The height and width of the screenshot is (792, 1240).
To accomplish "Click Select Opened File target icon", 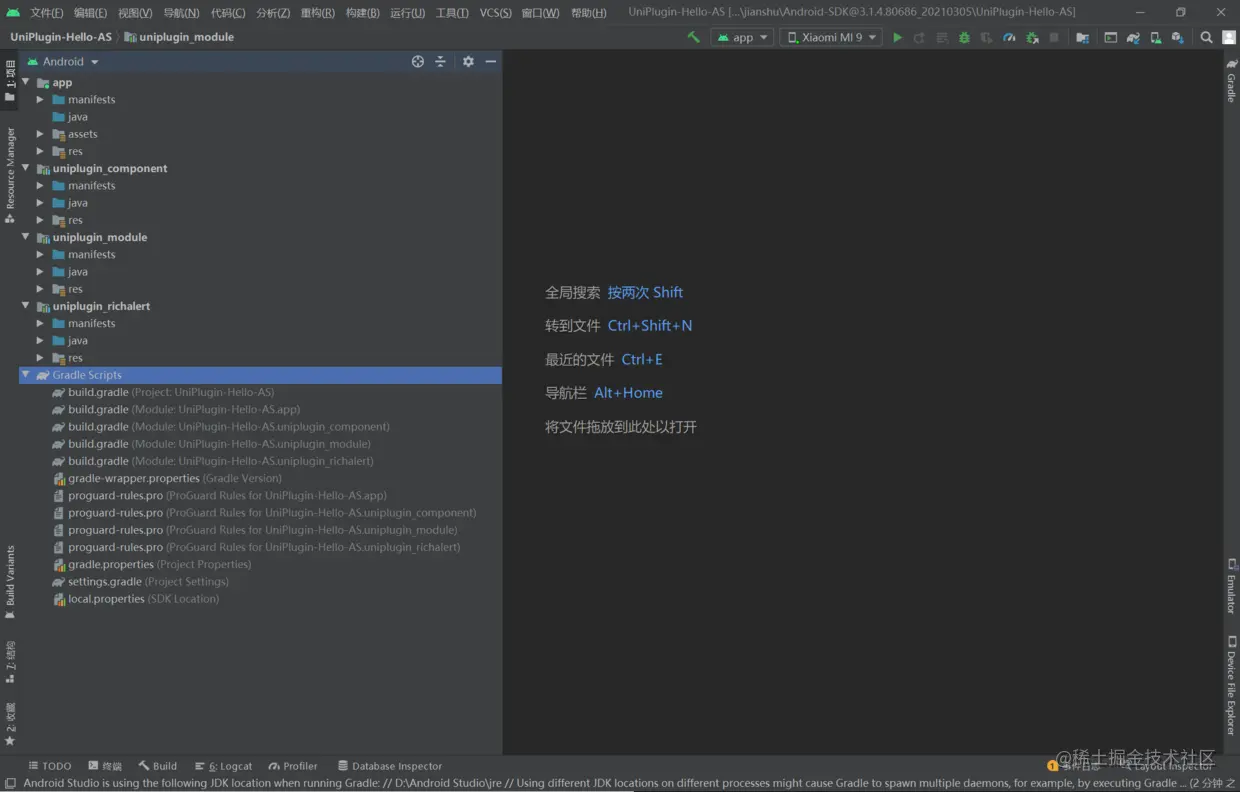I will tap(418, 61).
